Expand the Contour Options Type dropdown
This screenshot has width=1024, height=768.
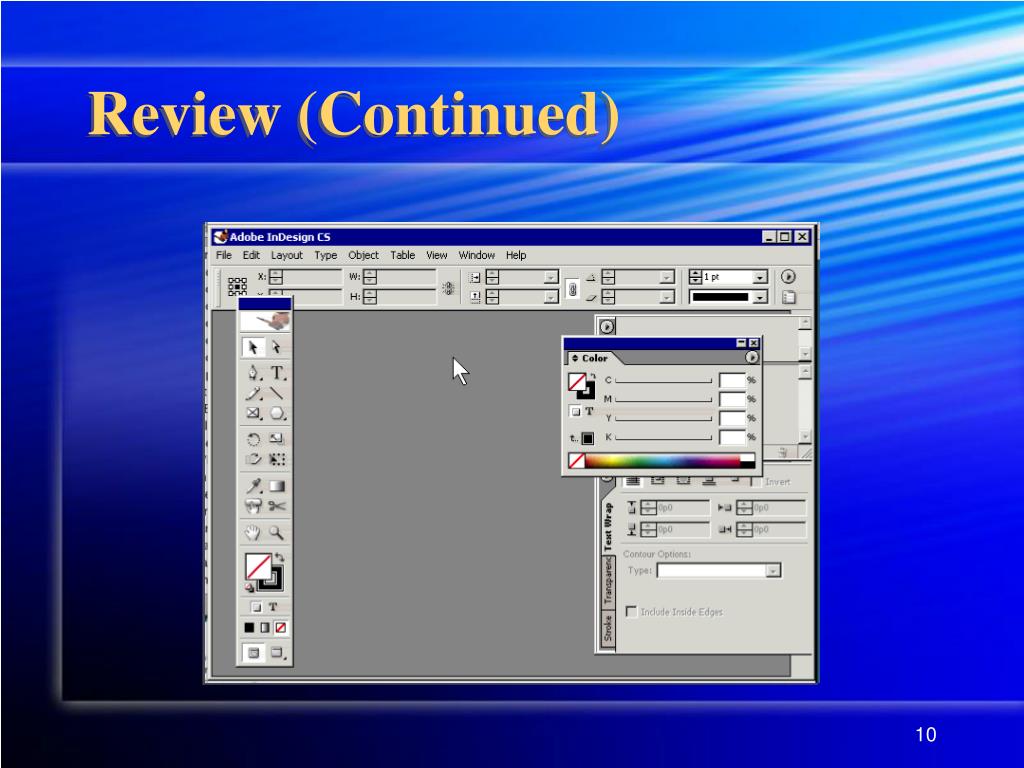773,571
